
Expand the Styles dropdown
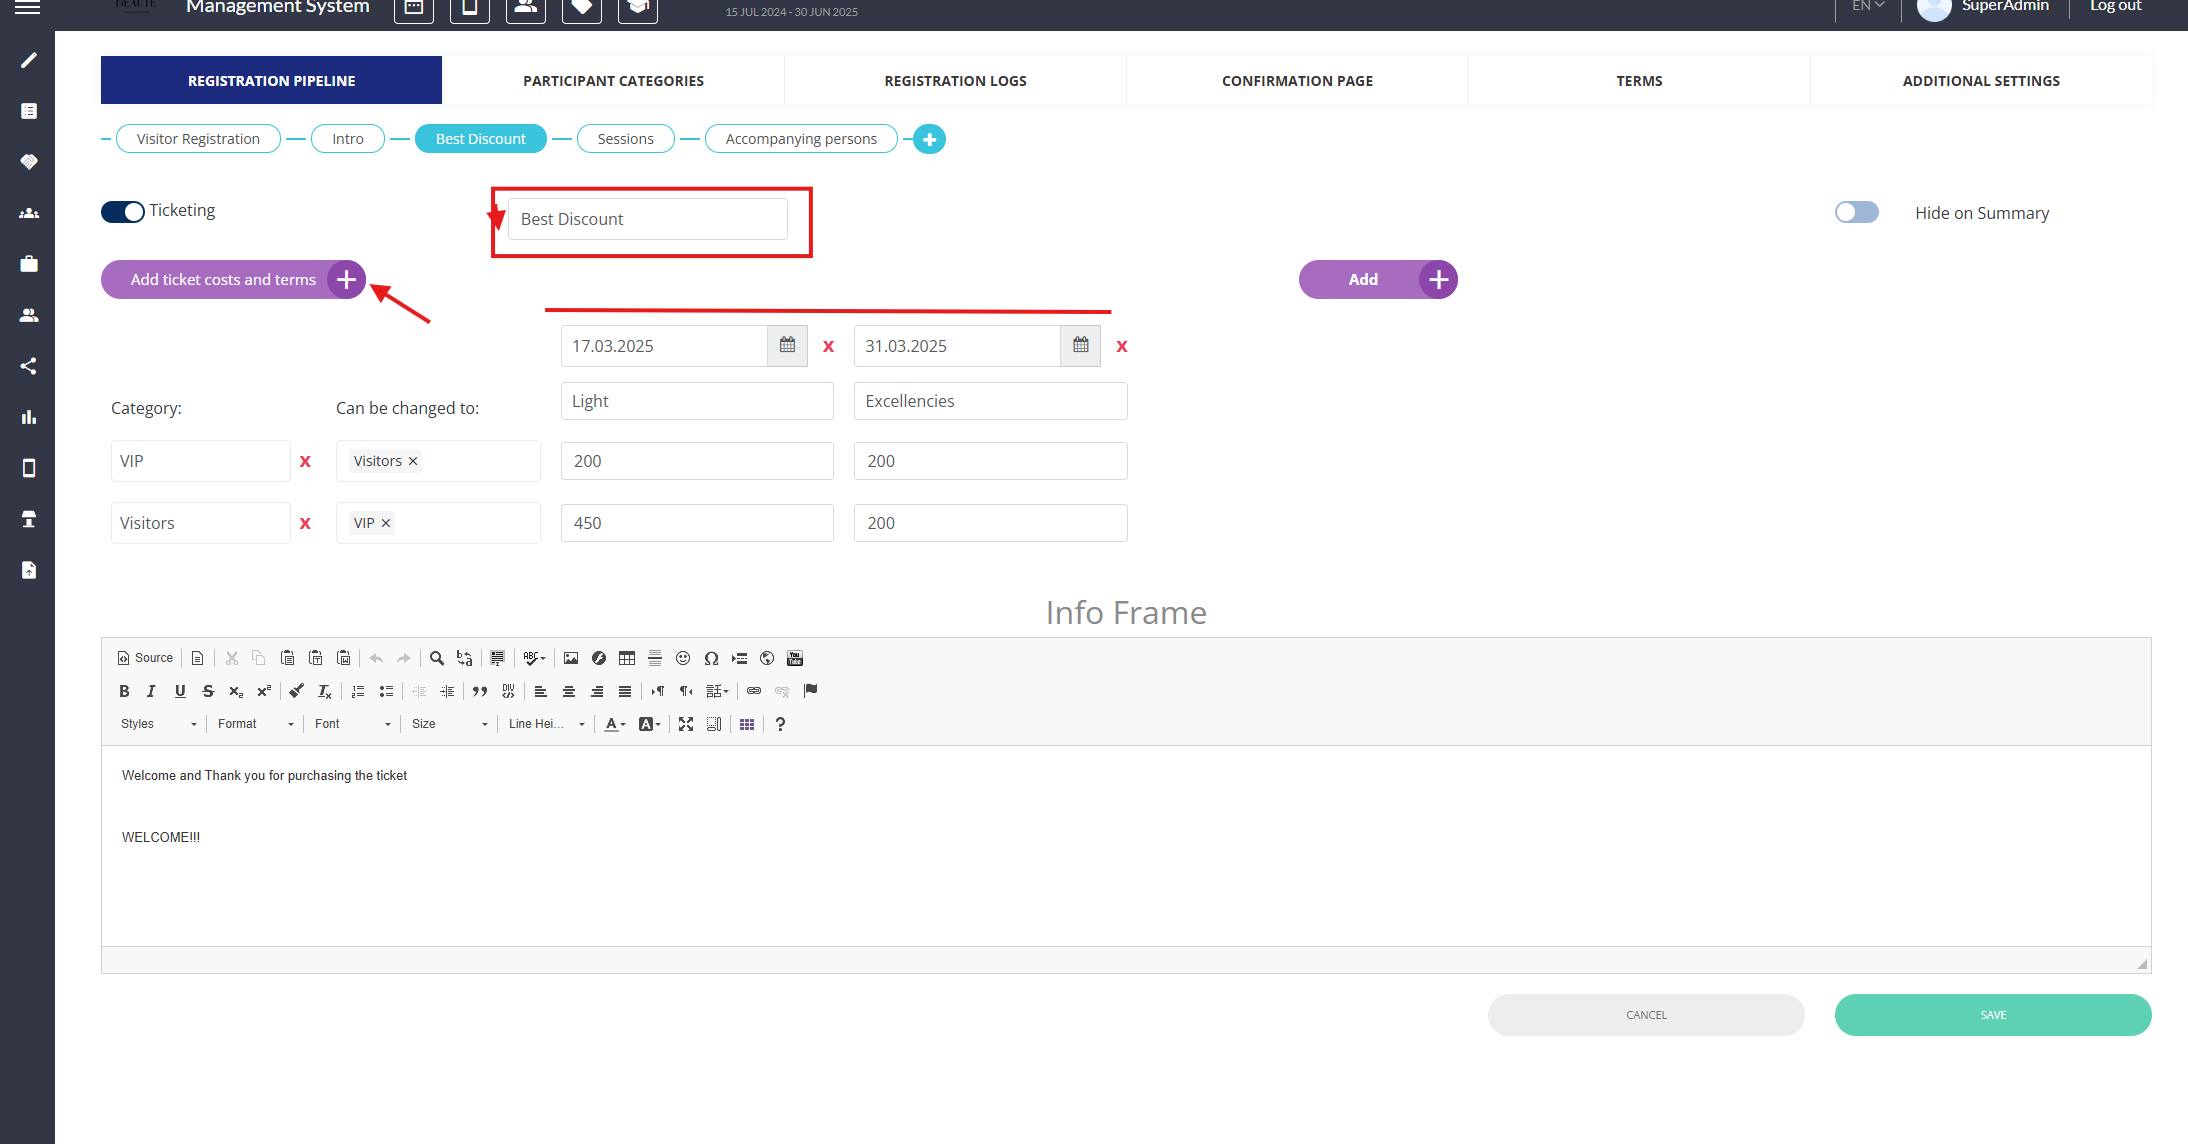point(158,724)
